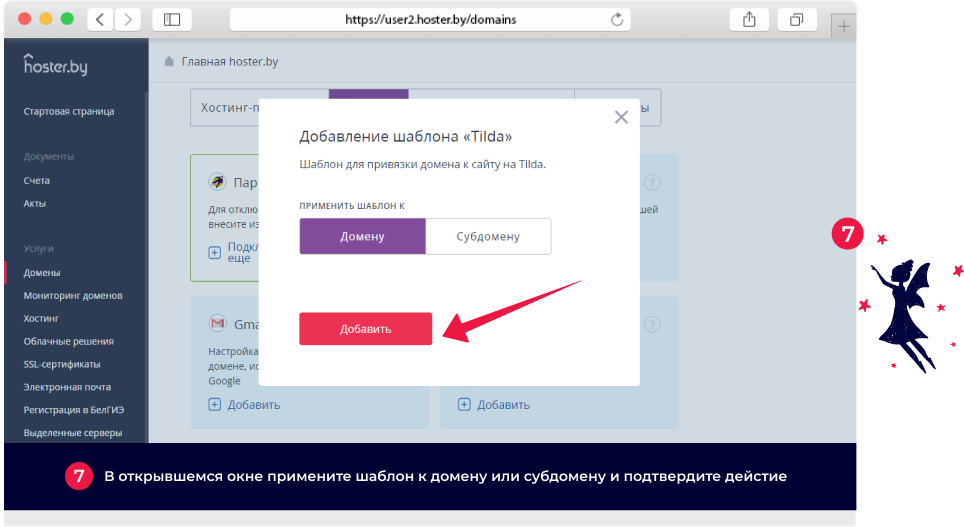964x527 pixels.
Task: Click the hoster.by logo
Action: coord(55,64)
